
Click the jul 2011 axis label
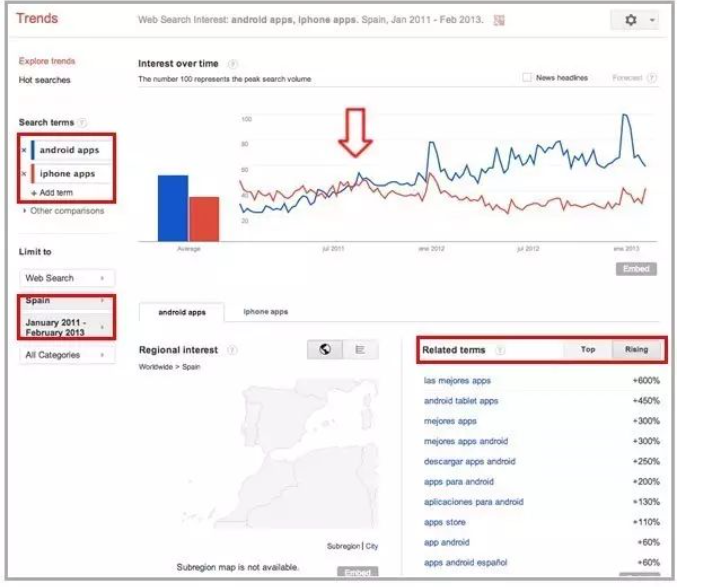coord(333,249)
